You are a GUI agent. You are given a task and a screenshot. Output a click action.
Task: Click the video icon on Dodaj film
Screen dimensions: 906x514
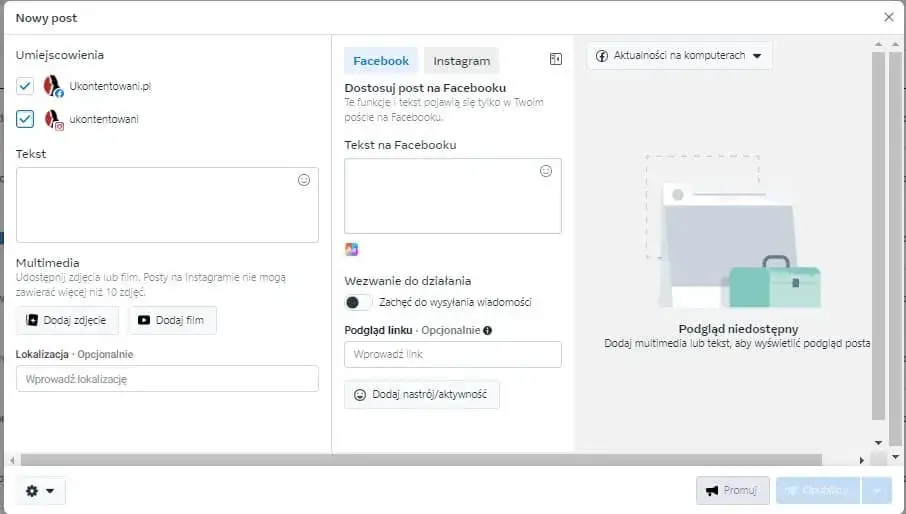click(x=144, y=320)
